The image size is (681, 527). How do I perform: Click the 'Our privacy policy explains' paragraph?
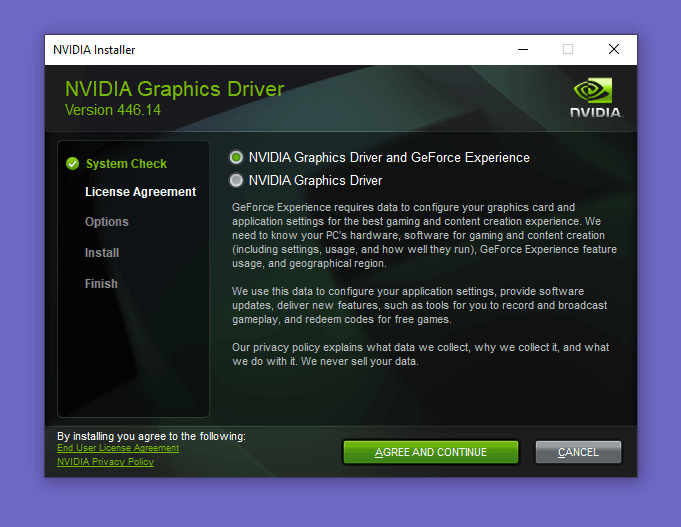[420, 354]
